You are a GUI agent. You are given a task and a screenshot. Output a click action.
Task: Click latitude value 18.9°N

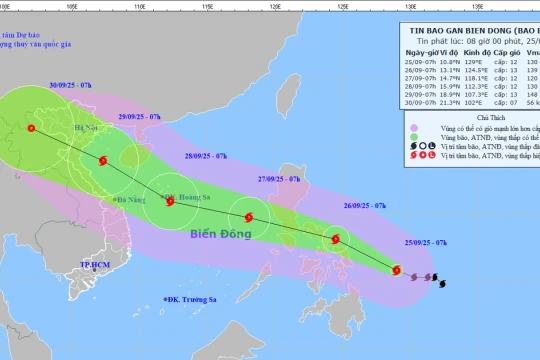[450, 95]
